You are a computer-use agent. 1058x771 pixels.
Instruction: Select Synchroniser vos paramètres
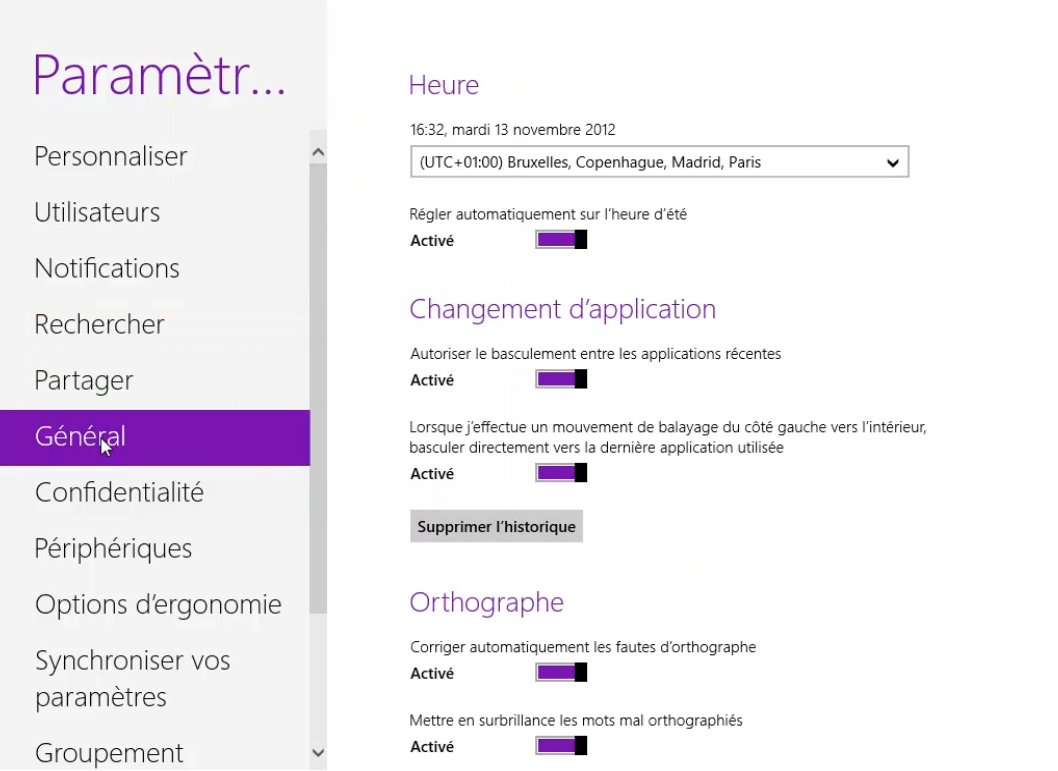coord(132,678)
